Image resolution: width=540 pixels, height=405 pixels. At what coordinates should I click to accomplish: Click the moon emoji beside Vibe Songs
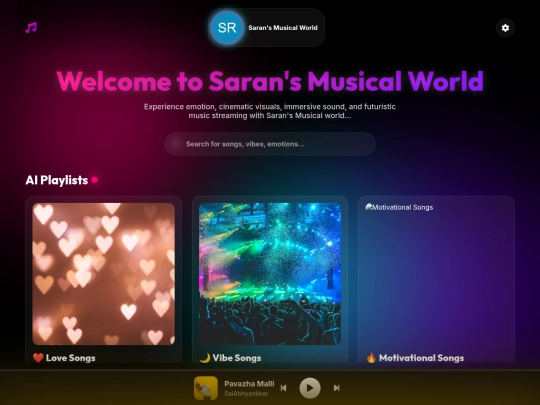coord(205,358)
